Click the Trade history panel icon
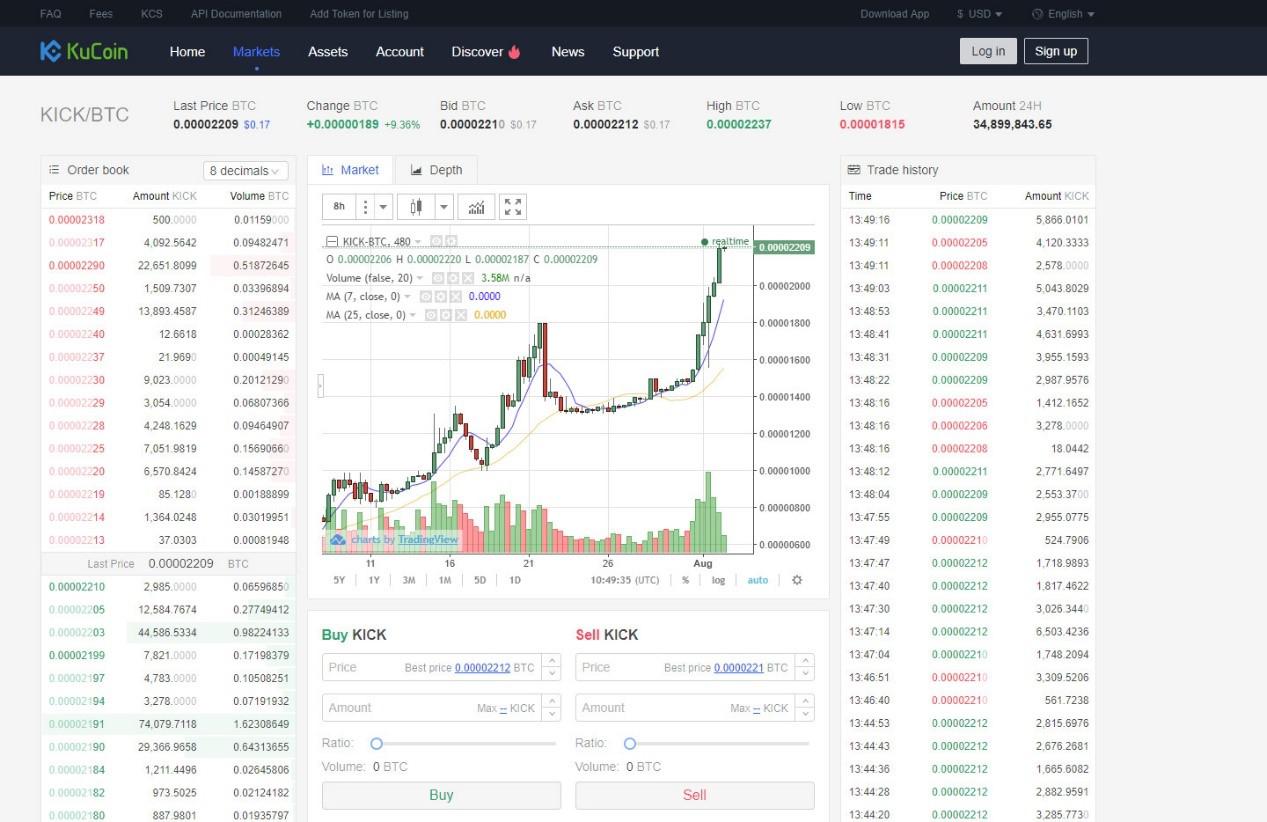Screen dimensions: 1267x822 pos(854,170)
